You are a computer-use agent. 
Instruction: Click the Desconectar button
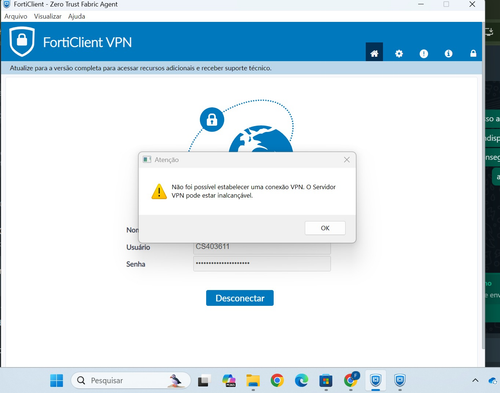(240, 298)
